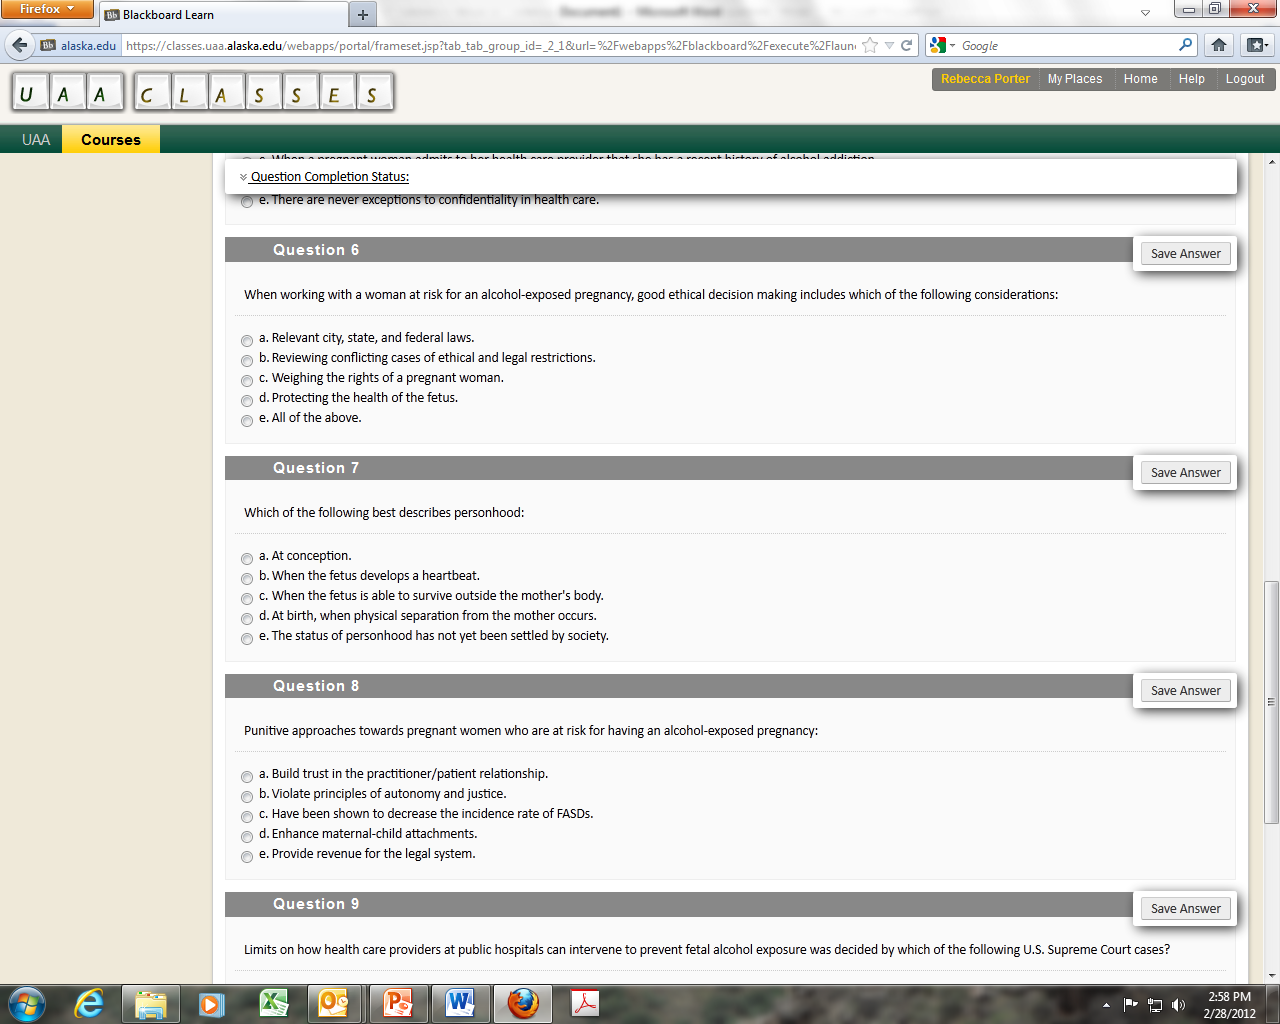Click the Rebecca Porter user name link

pyautogui.click(x=985, y=79)
